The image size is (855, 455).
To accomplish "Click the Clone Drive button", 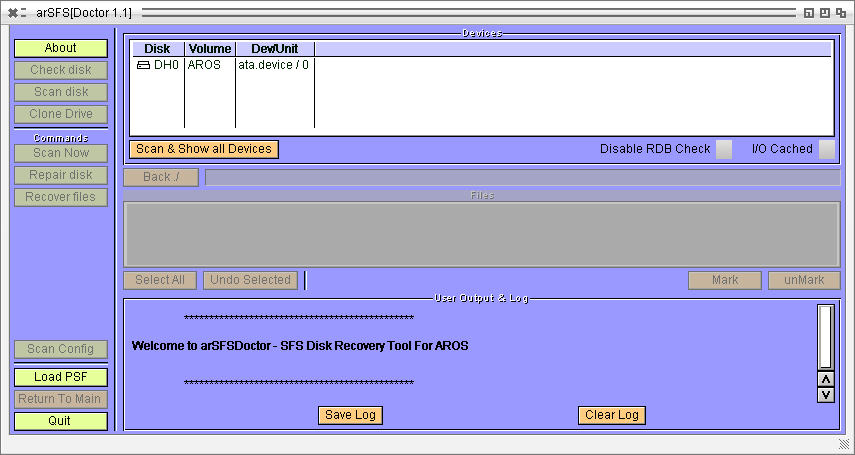I will (61, 114).
